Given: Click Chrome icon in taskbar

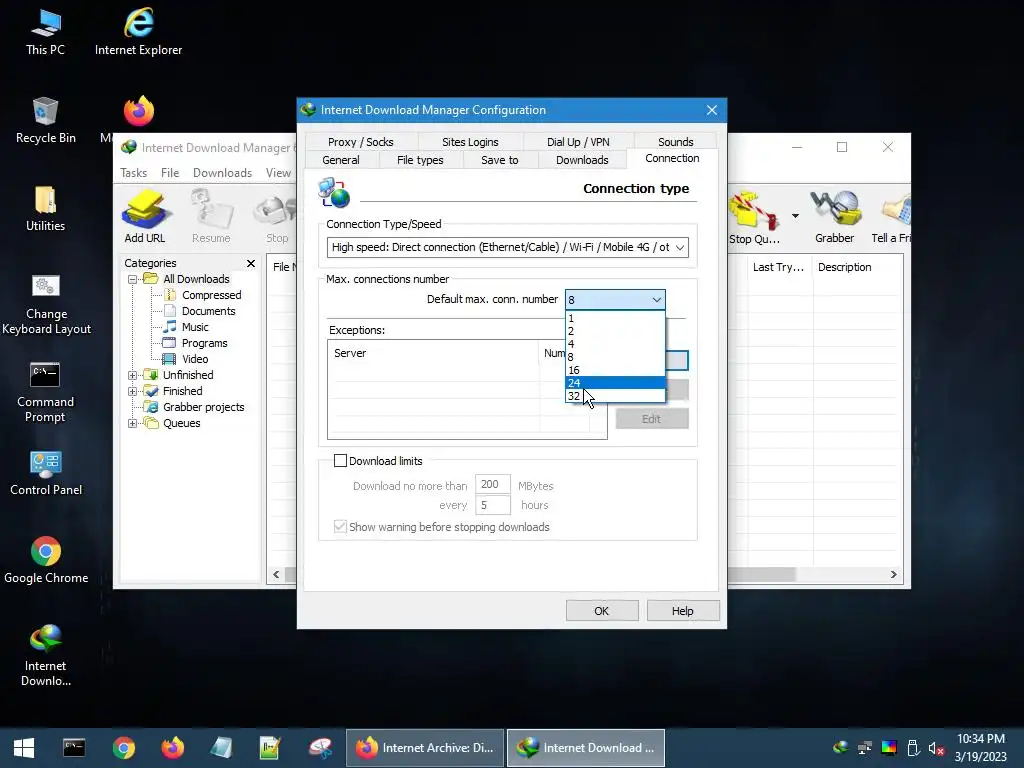Looking at the screenshot, I should point(123,748).
